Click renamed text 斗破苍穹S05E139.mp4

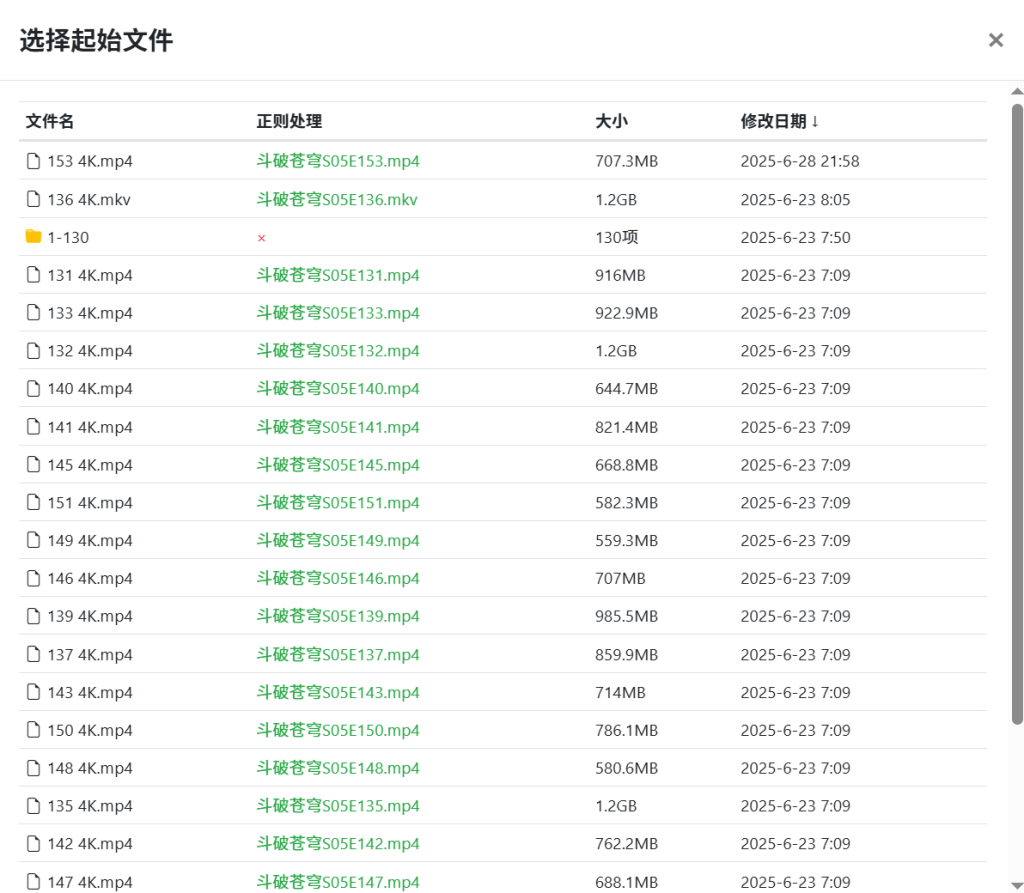pyautogui.click(x=338, y=617)
